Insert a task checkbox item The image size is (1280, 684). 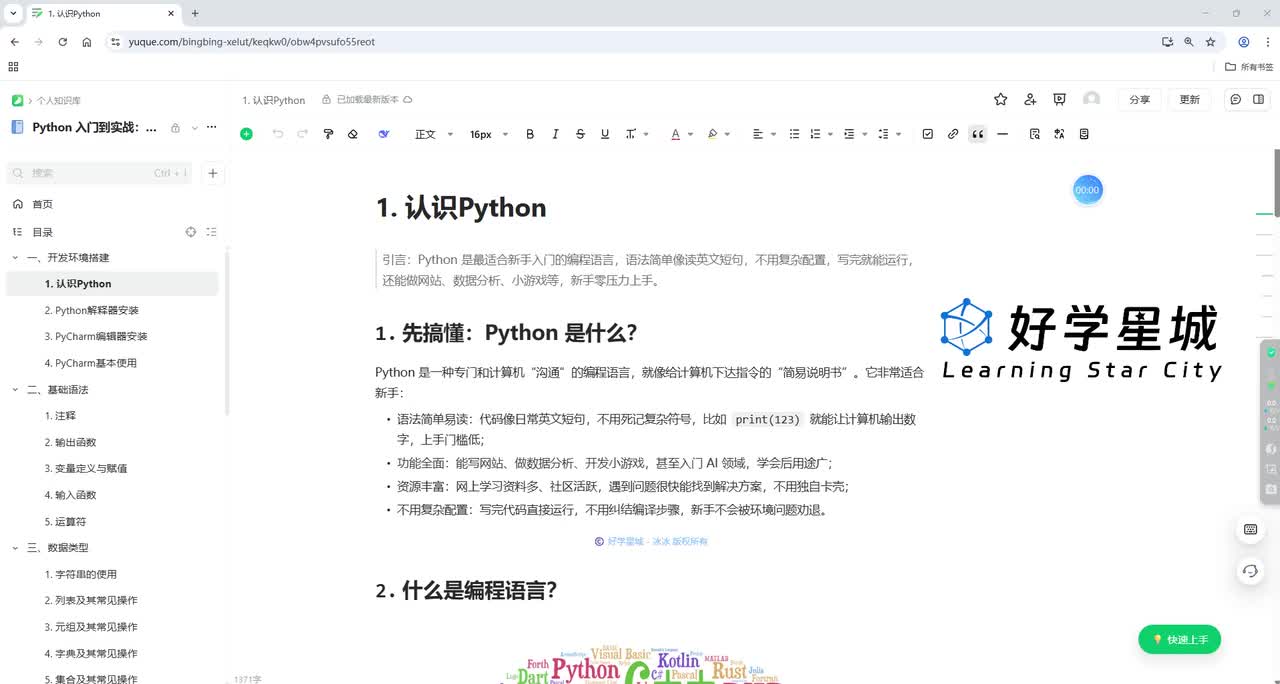tap(927, 134)
